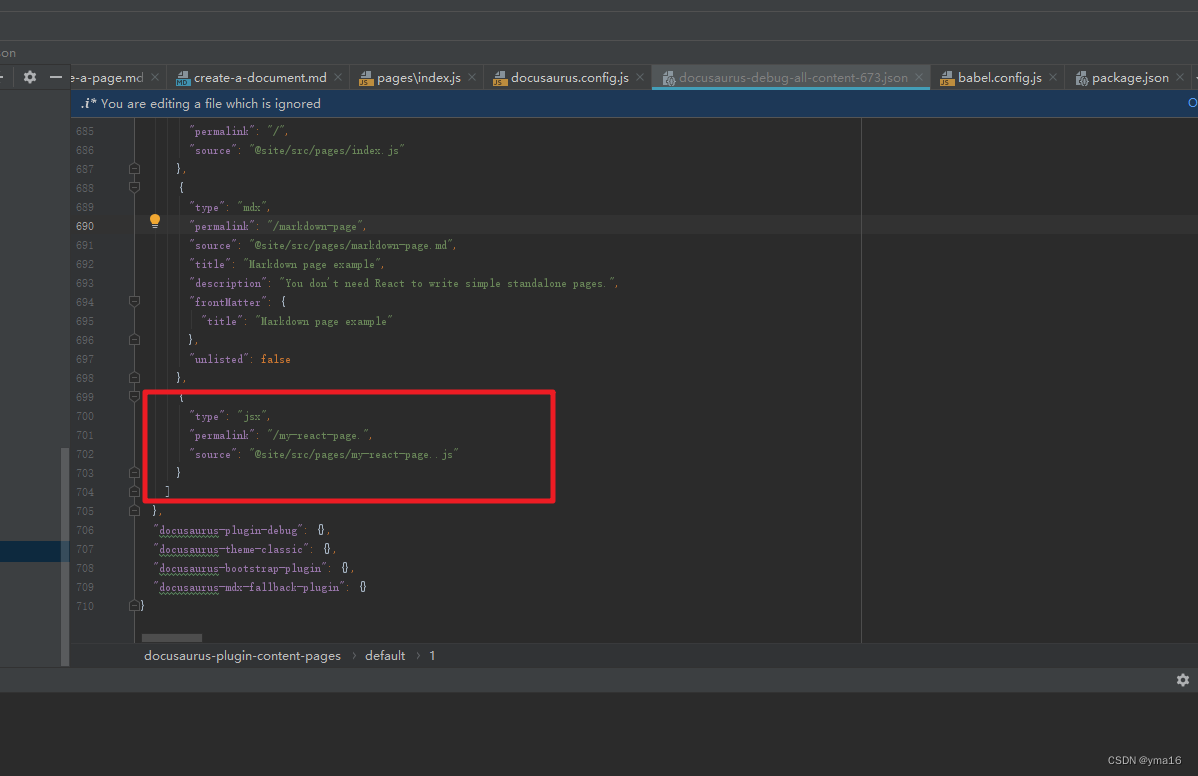1198x776 pixels.
Task: Close the docusaurus.config.js tab
Action: [639, 77]
